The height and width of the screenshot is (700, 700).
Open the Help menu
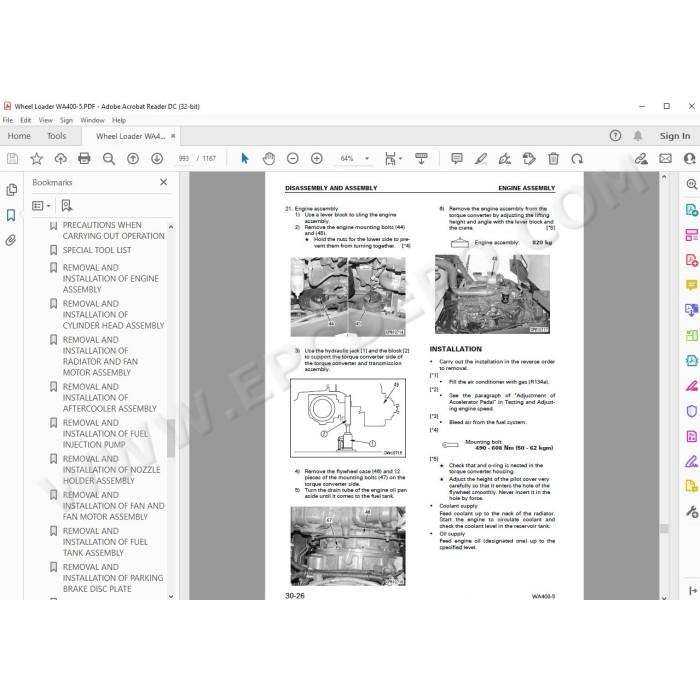pyautogui.click(x=119, y=120)
